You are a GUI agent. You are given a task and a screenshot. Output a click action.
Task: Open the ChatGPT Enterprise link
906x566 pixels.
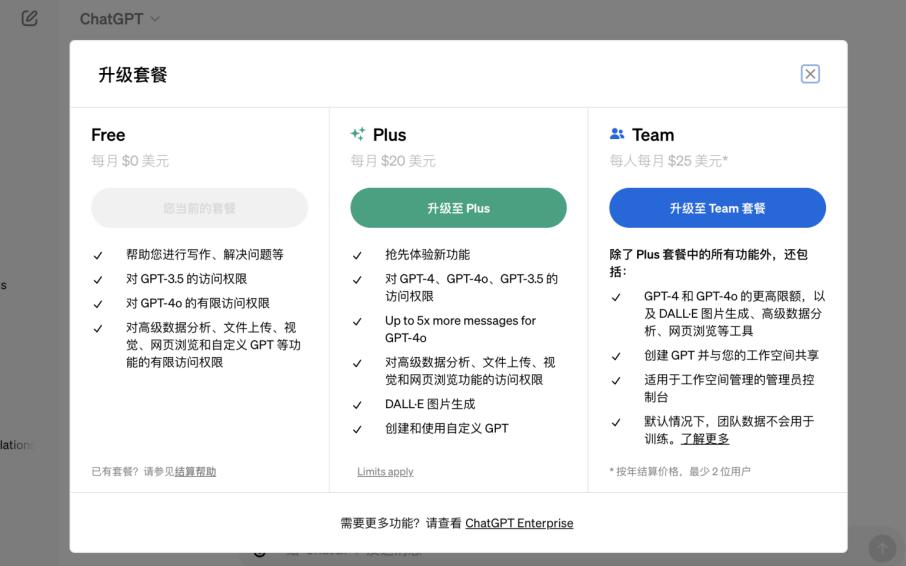(x=519, y=523)
